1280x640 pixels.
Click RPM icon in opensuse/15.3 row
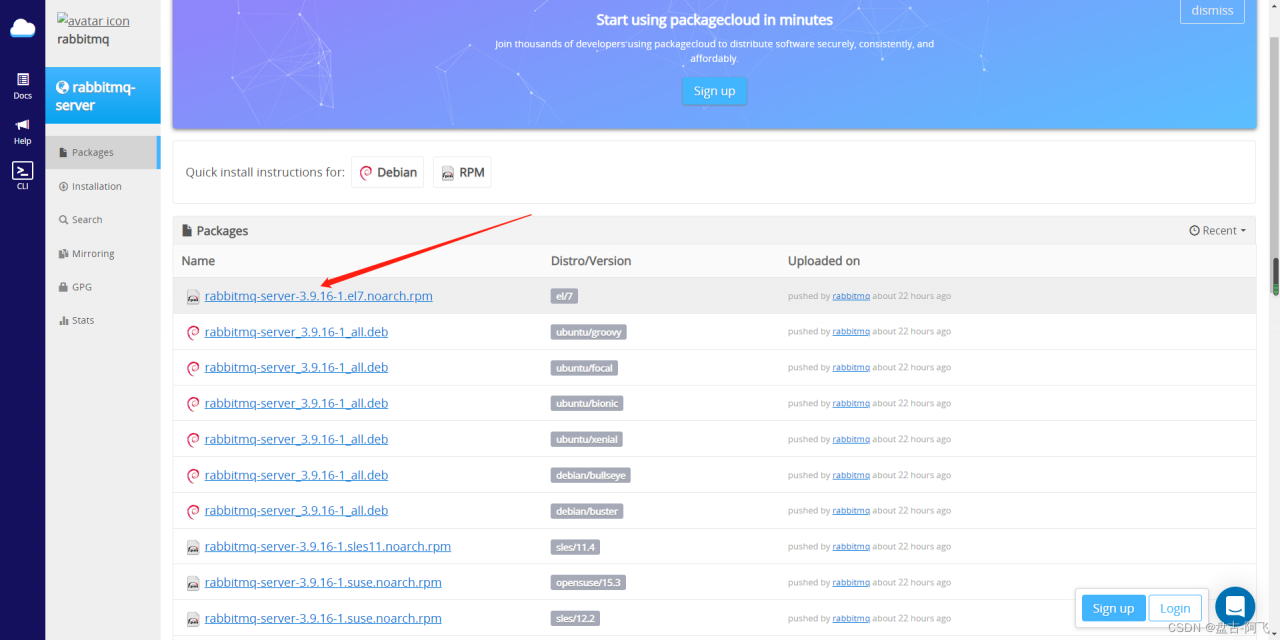pyautogui.click(x=193, y=583)
